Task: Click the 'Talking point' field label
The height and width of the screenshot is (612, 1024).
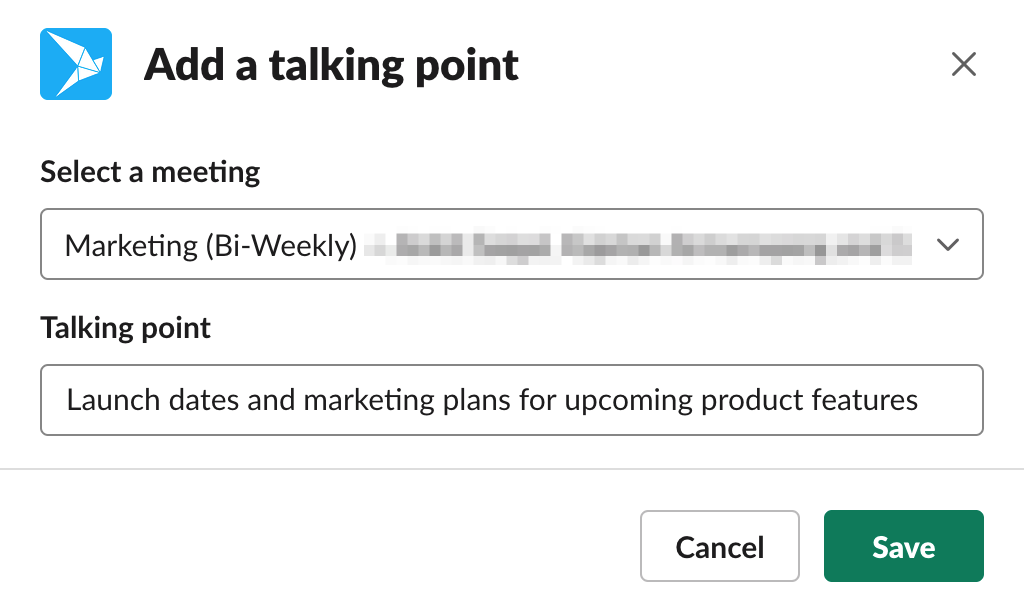Action: pos(125,328)
